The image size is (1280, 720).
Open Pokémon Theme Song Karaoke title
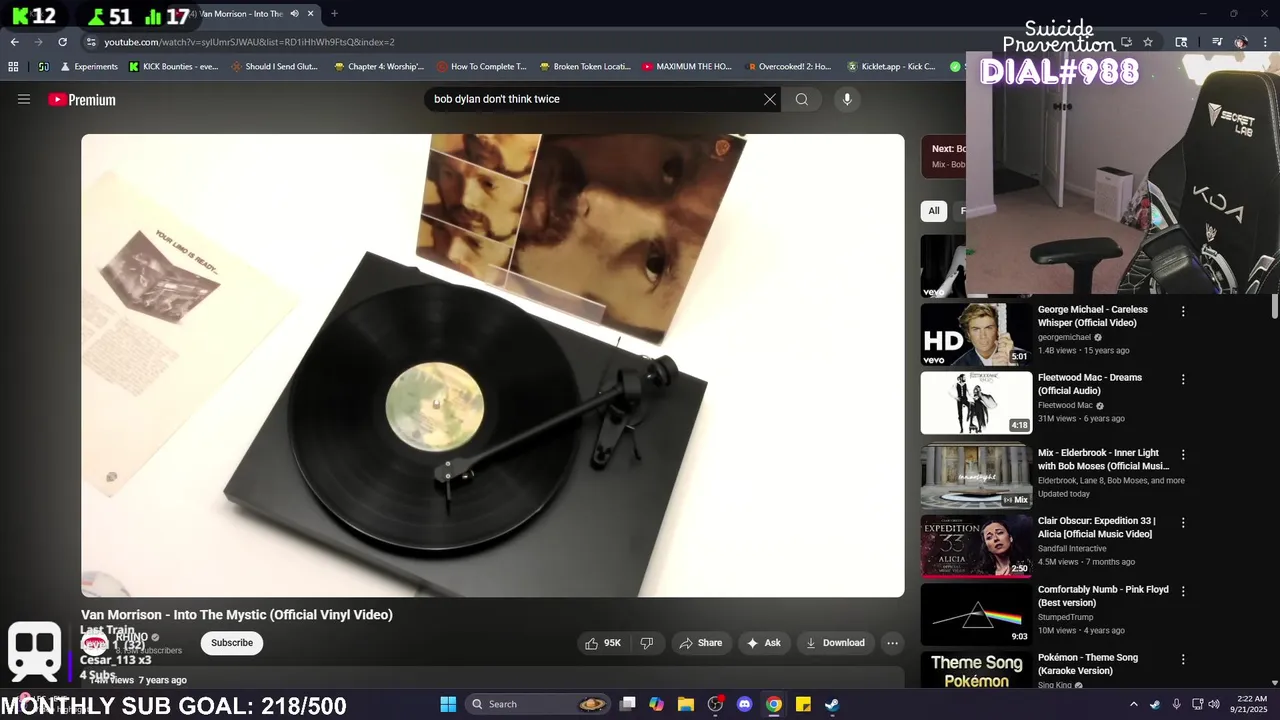tap(1088, 664)
